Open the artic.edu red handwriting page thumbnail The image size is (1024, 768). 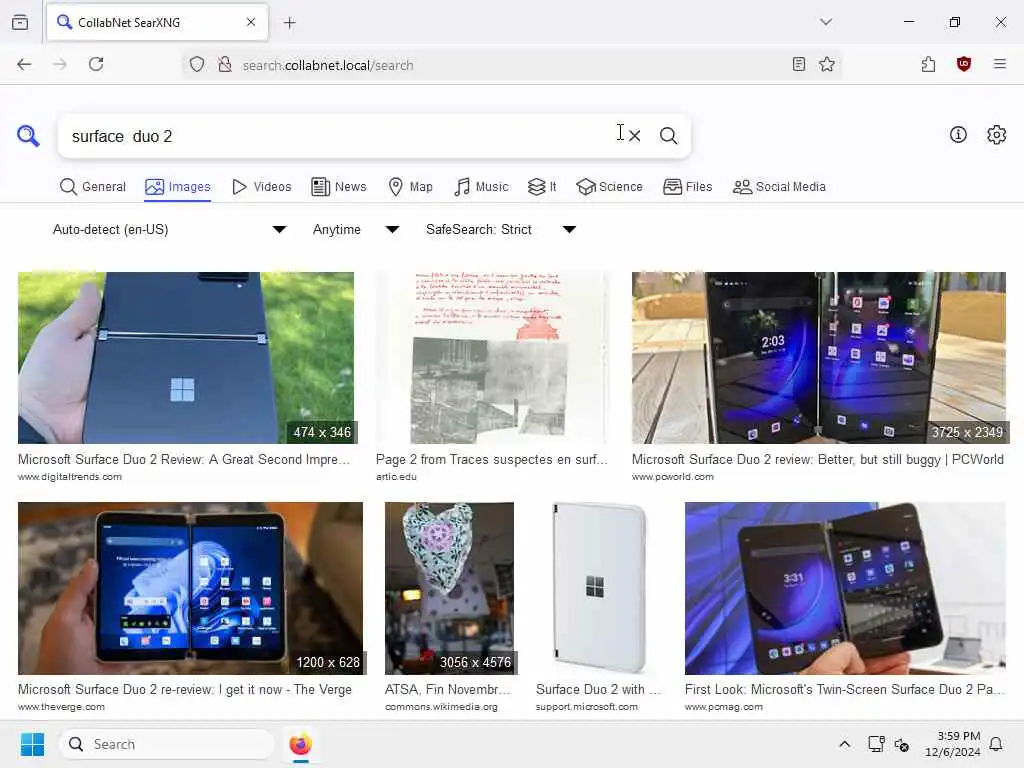[x=492, y=358]
